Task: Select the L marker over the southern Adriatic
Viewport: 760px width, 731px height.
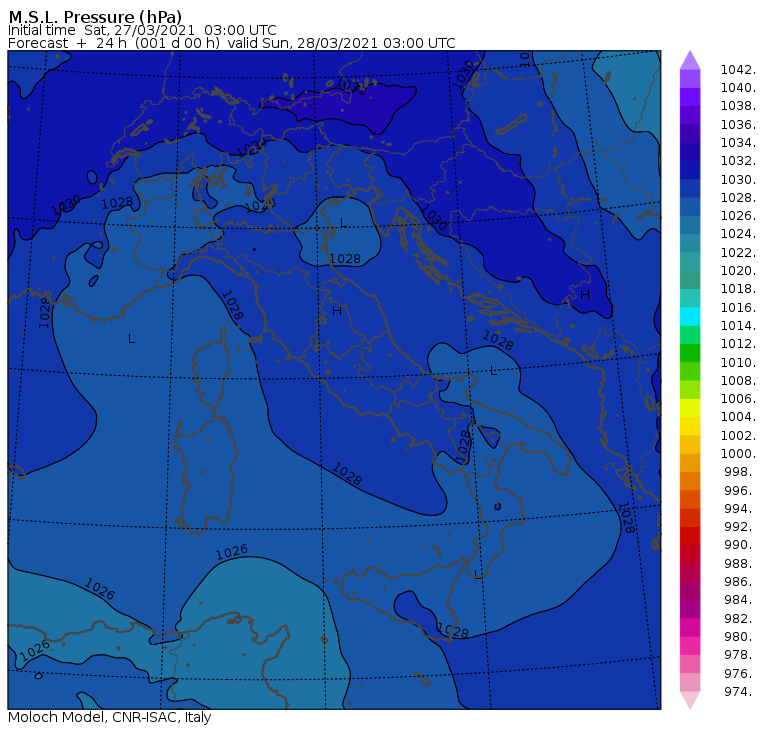Action: (493, 371)
